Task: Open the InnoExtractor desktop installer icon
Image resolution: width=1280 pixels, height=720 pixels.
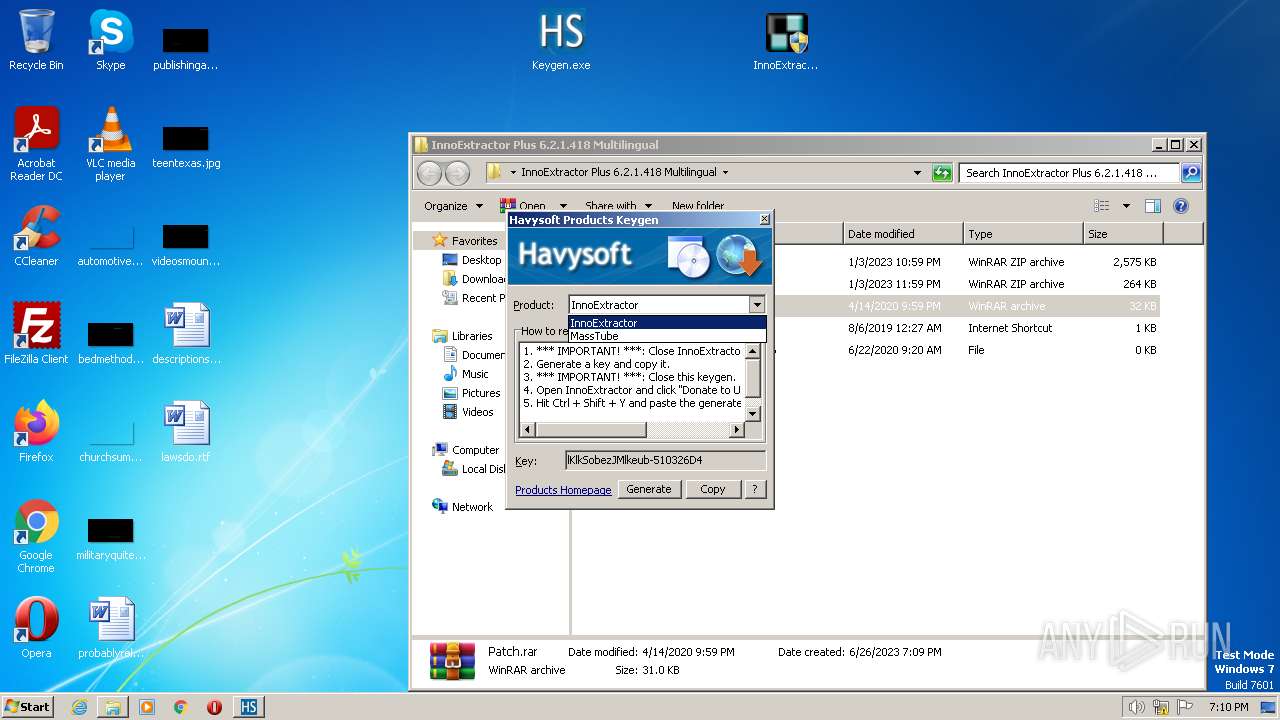Action: coord(786,40)
